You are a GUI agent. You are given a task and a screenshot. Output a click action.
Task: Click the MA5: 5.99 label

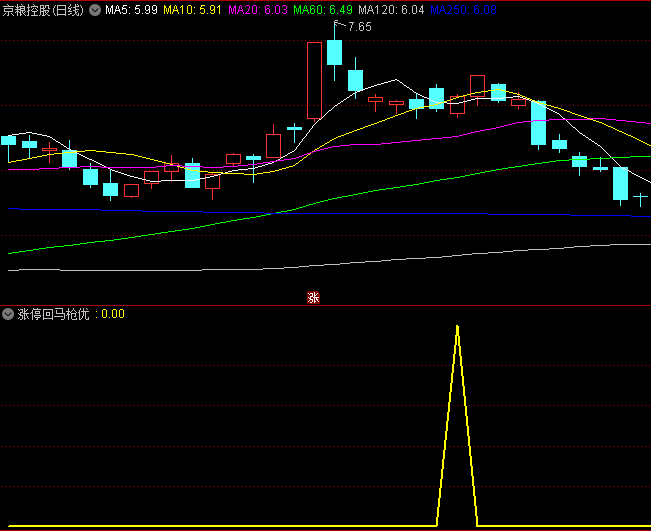coord(131,10)
